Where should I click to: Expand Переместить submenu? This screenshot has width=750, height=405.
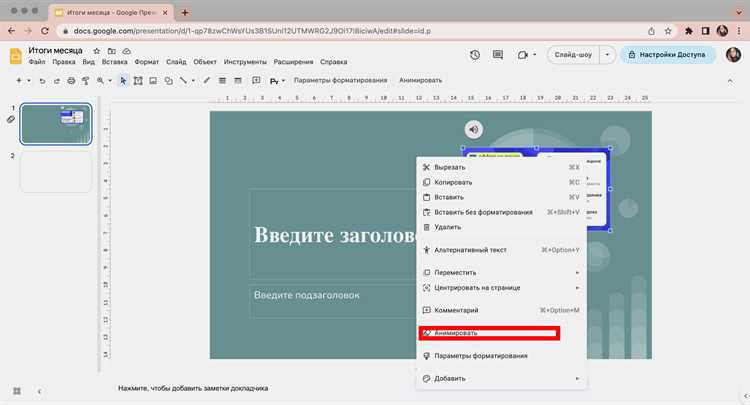point(501,272)
